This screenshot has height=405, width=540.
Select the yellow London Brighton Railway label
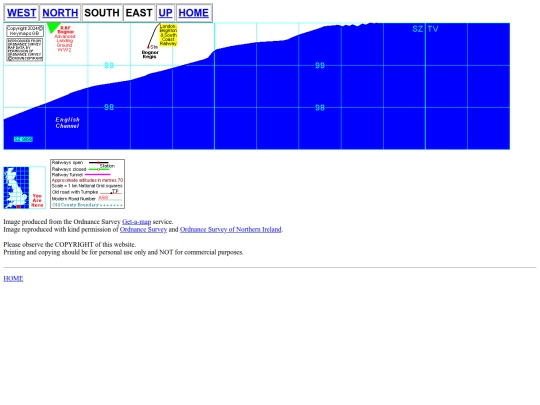click(168, 35)
